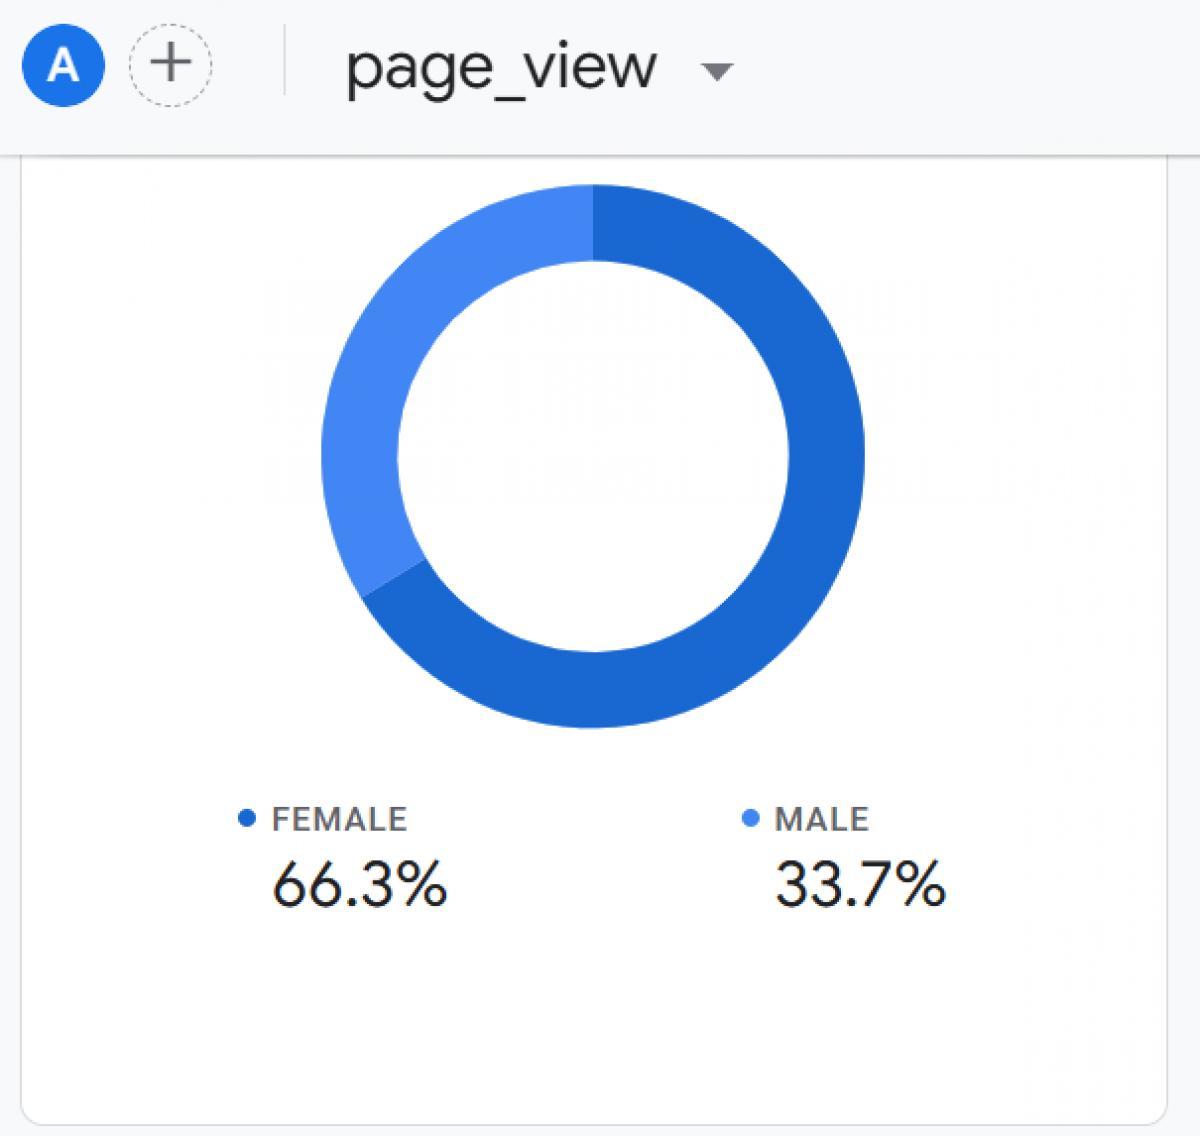Viewport: 1200px width, 1136px height.
Task: Click the bottom arc of the Female segment
Action: [x=593, y=690]
